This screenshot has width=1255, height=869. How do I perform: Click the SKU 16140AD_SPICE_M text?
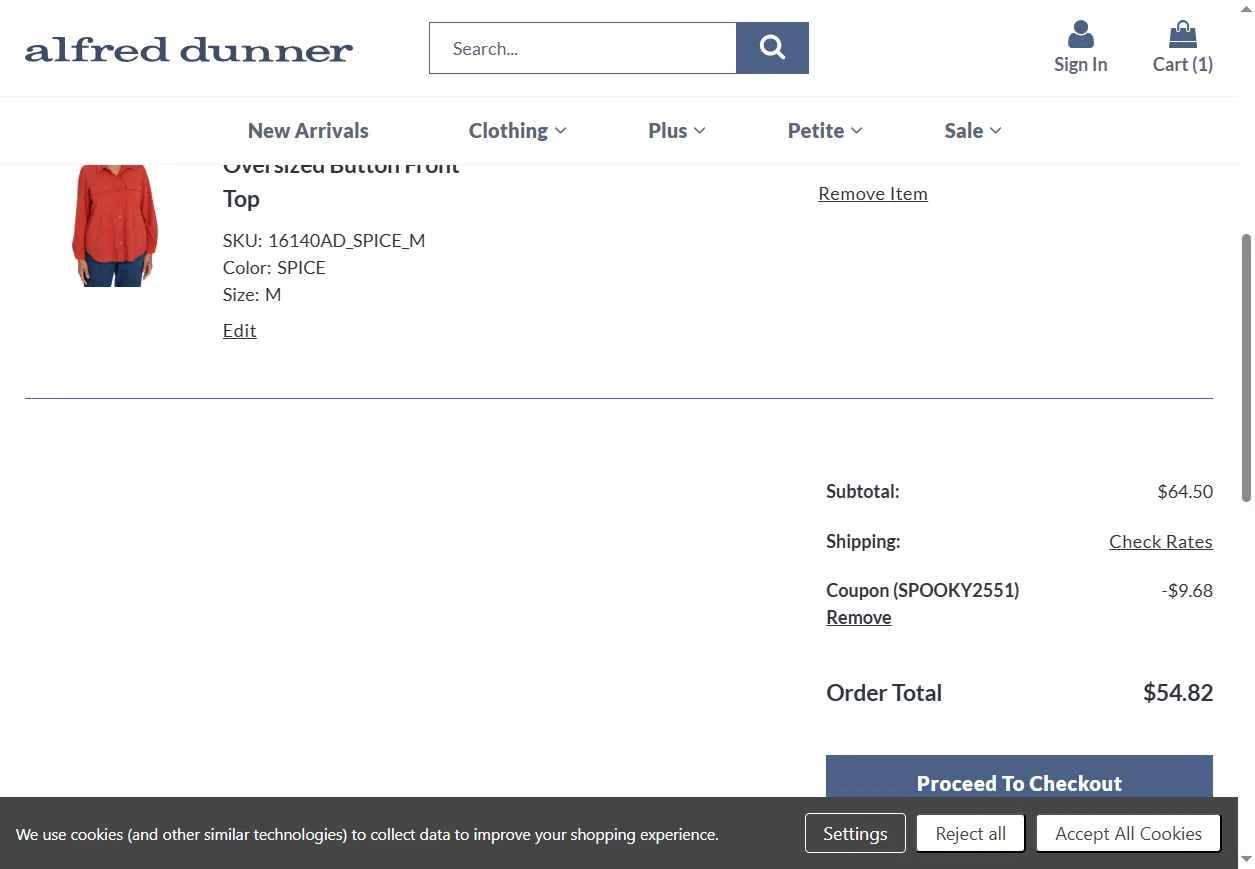point(324,240)
